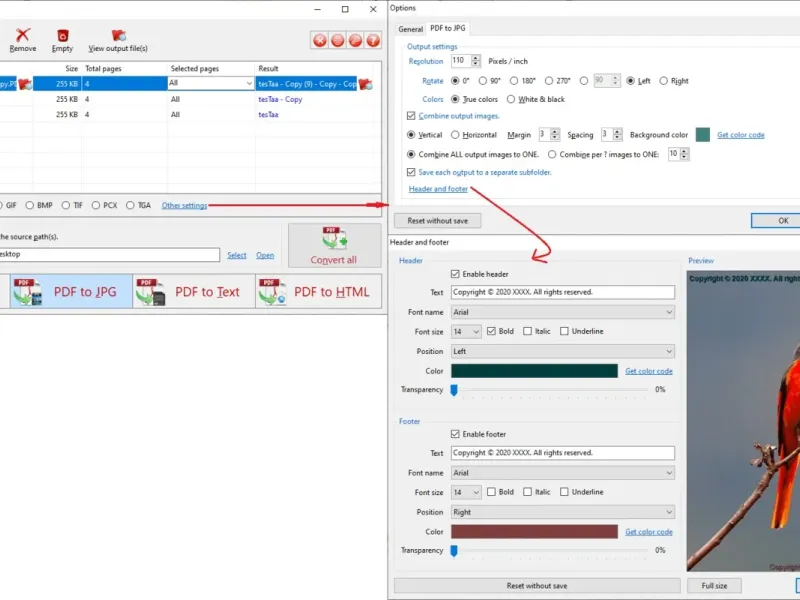
Task: Maximize the main converter window
Action: 345,9
